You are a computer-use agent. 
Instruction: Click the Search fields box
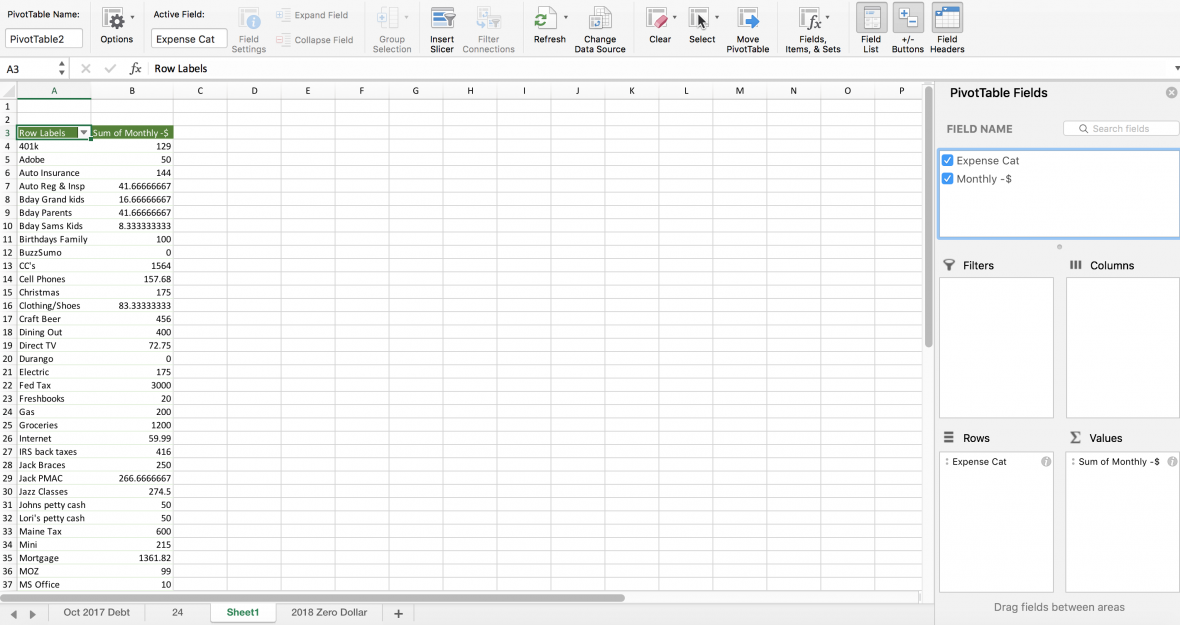tap(1121, 129)
